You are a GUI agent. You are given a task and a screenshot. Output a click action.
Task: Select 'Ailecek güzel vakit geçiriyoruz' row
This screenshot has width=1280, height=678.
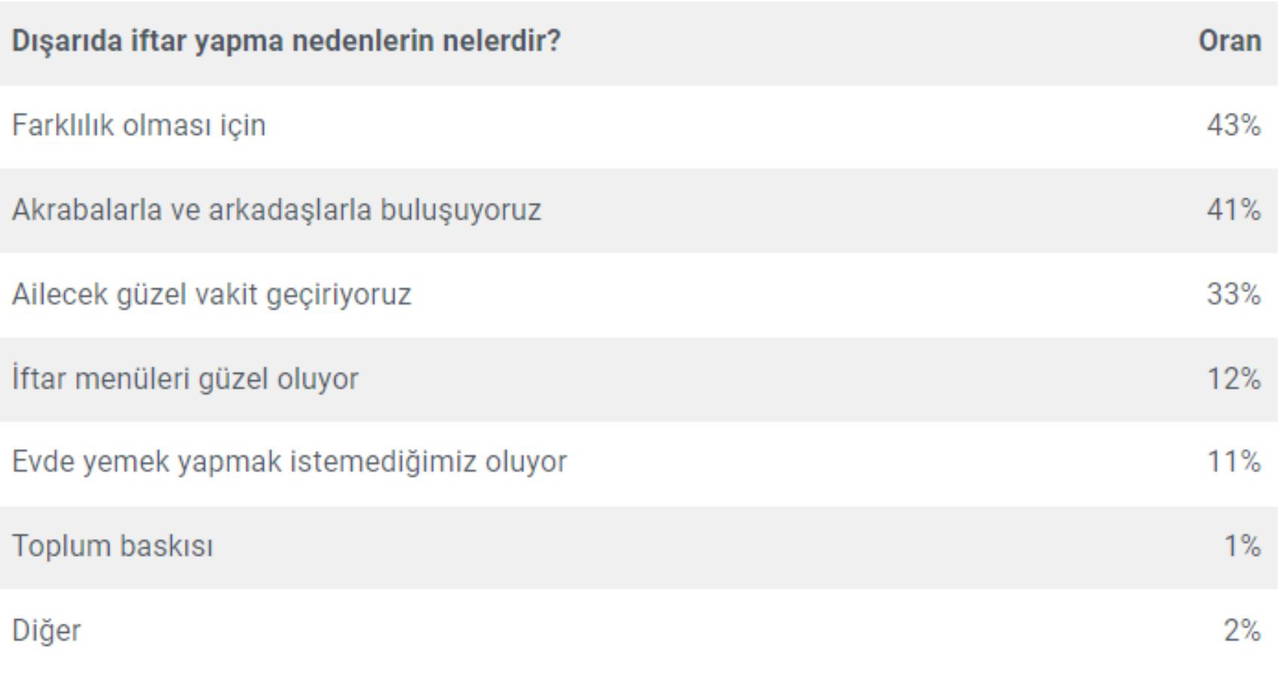coord(211,295)
